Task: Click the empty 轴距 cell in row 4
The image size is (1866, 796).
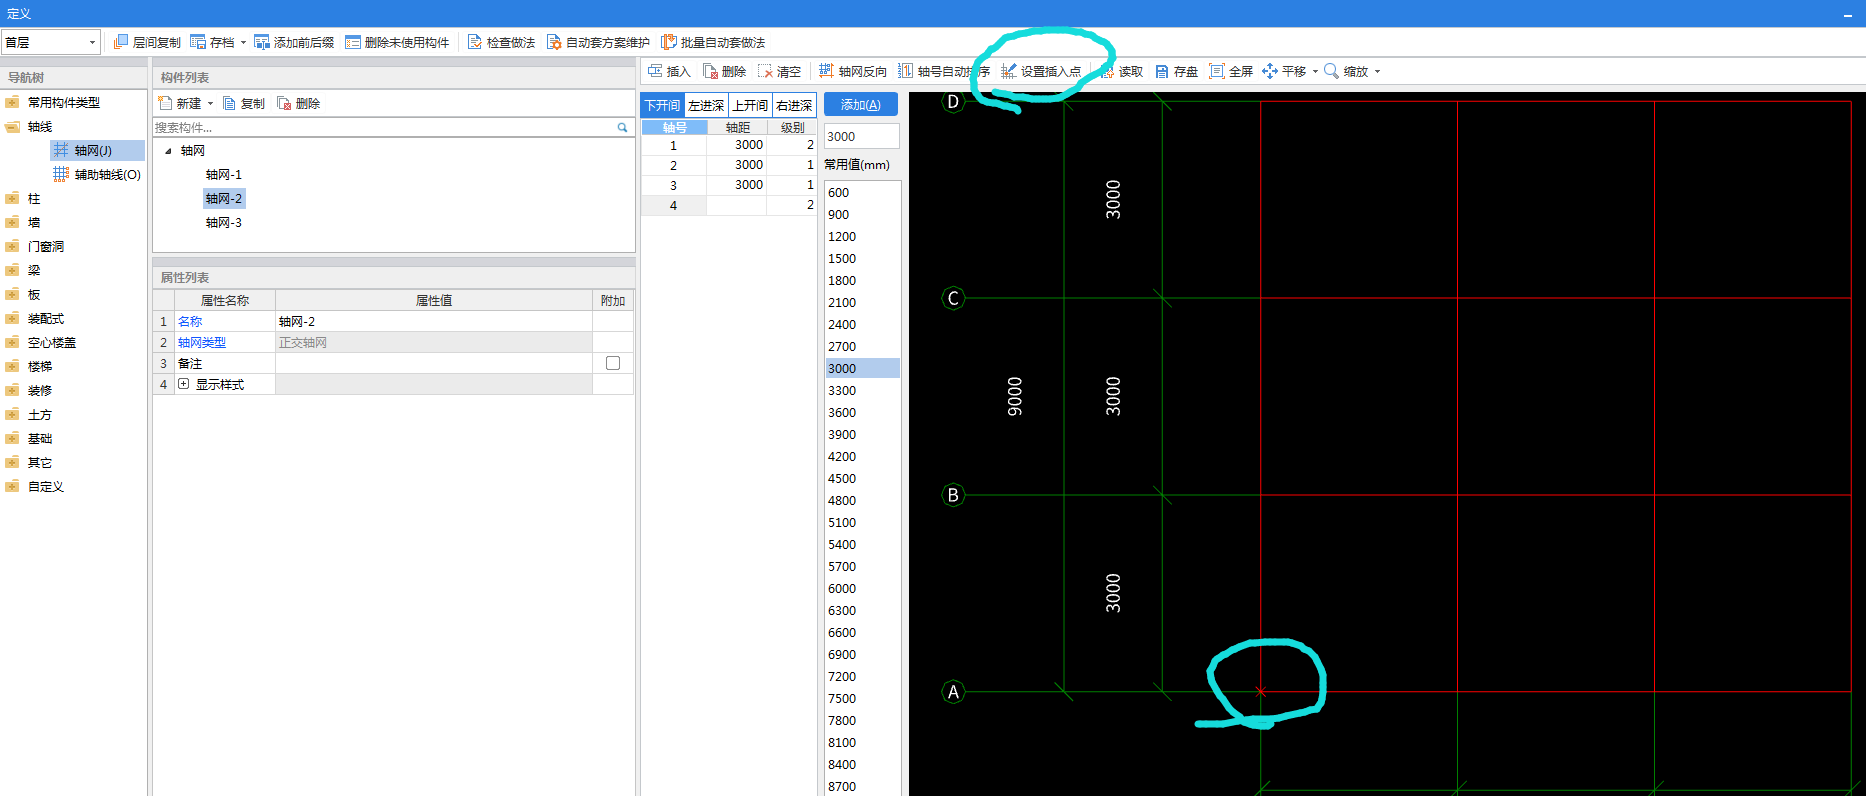Action: [737, 205]
